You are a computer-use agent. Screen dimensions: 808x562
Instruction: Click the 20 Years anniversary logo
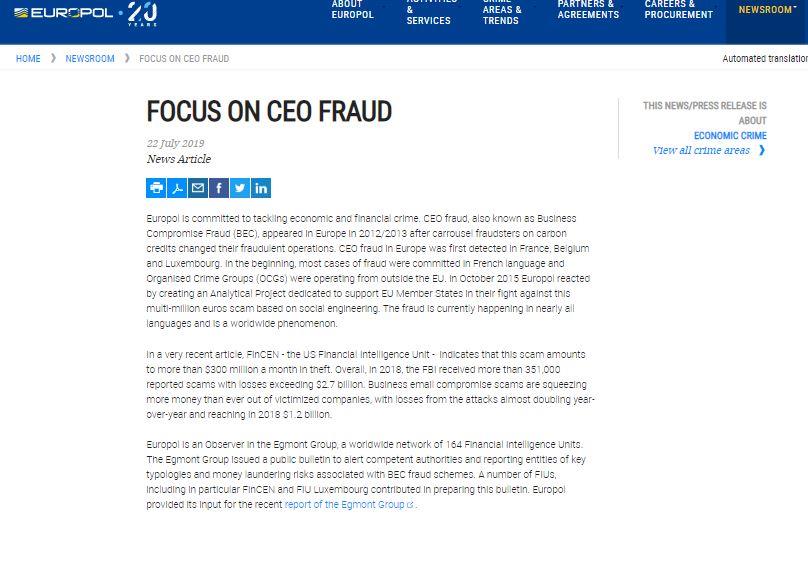pyautogui.click(x=142, y=13)
